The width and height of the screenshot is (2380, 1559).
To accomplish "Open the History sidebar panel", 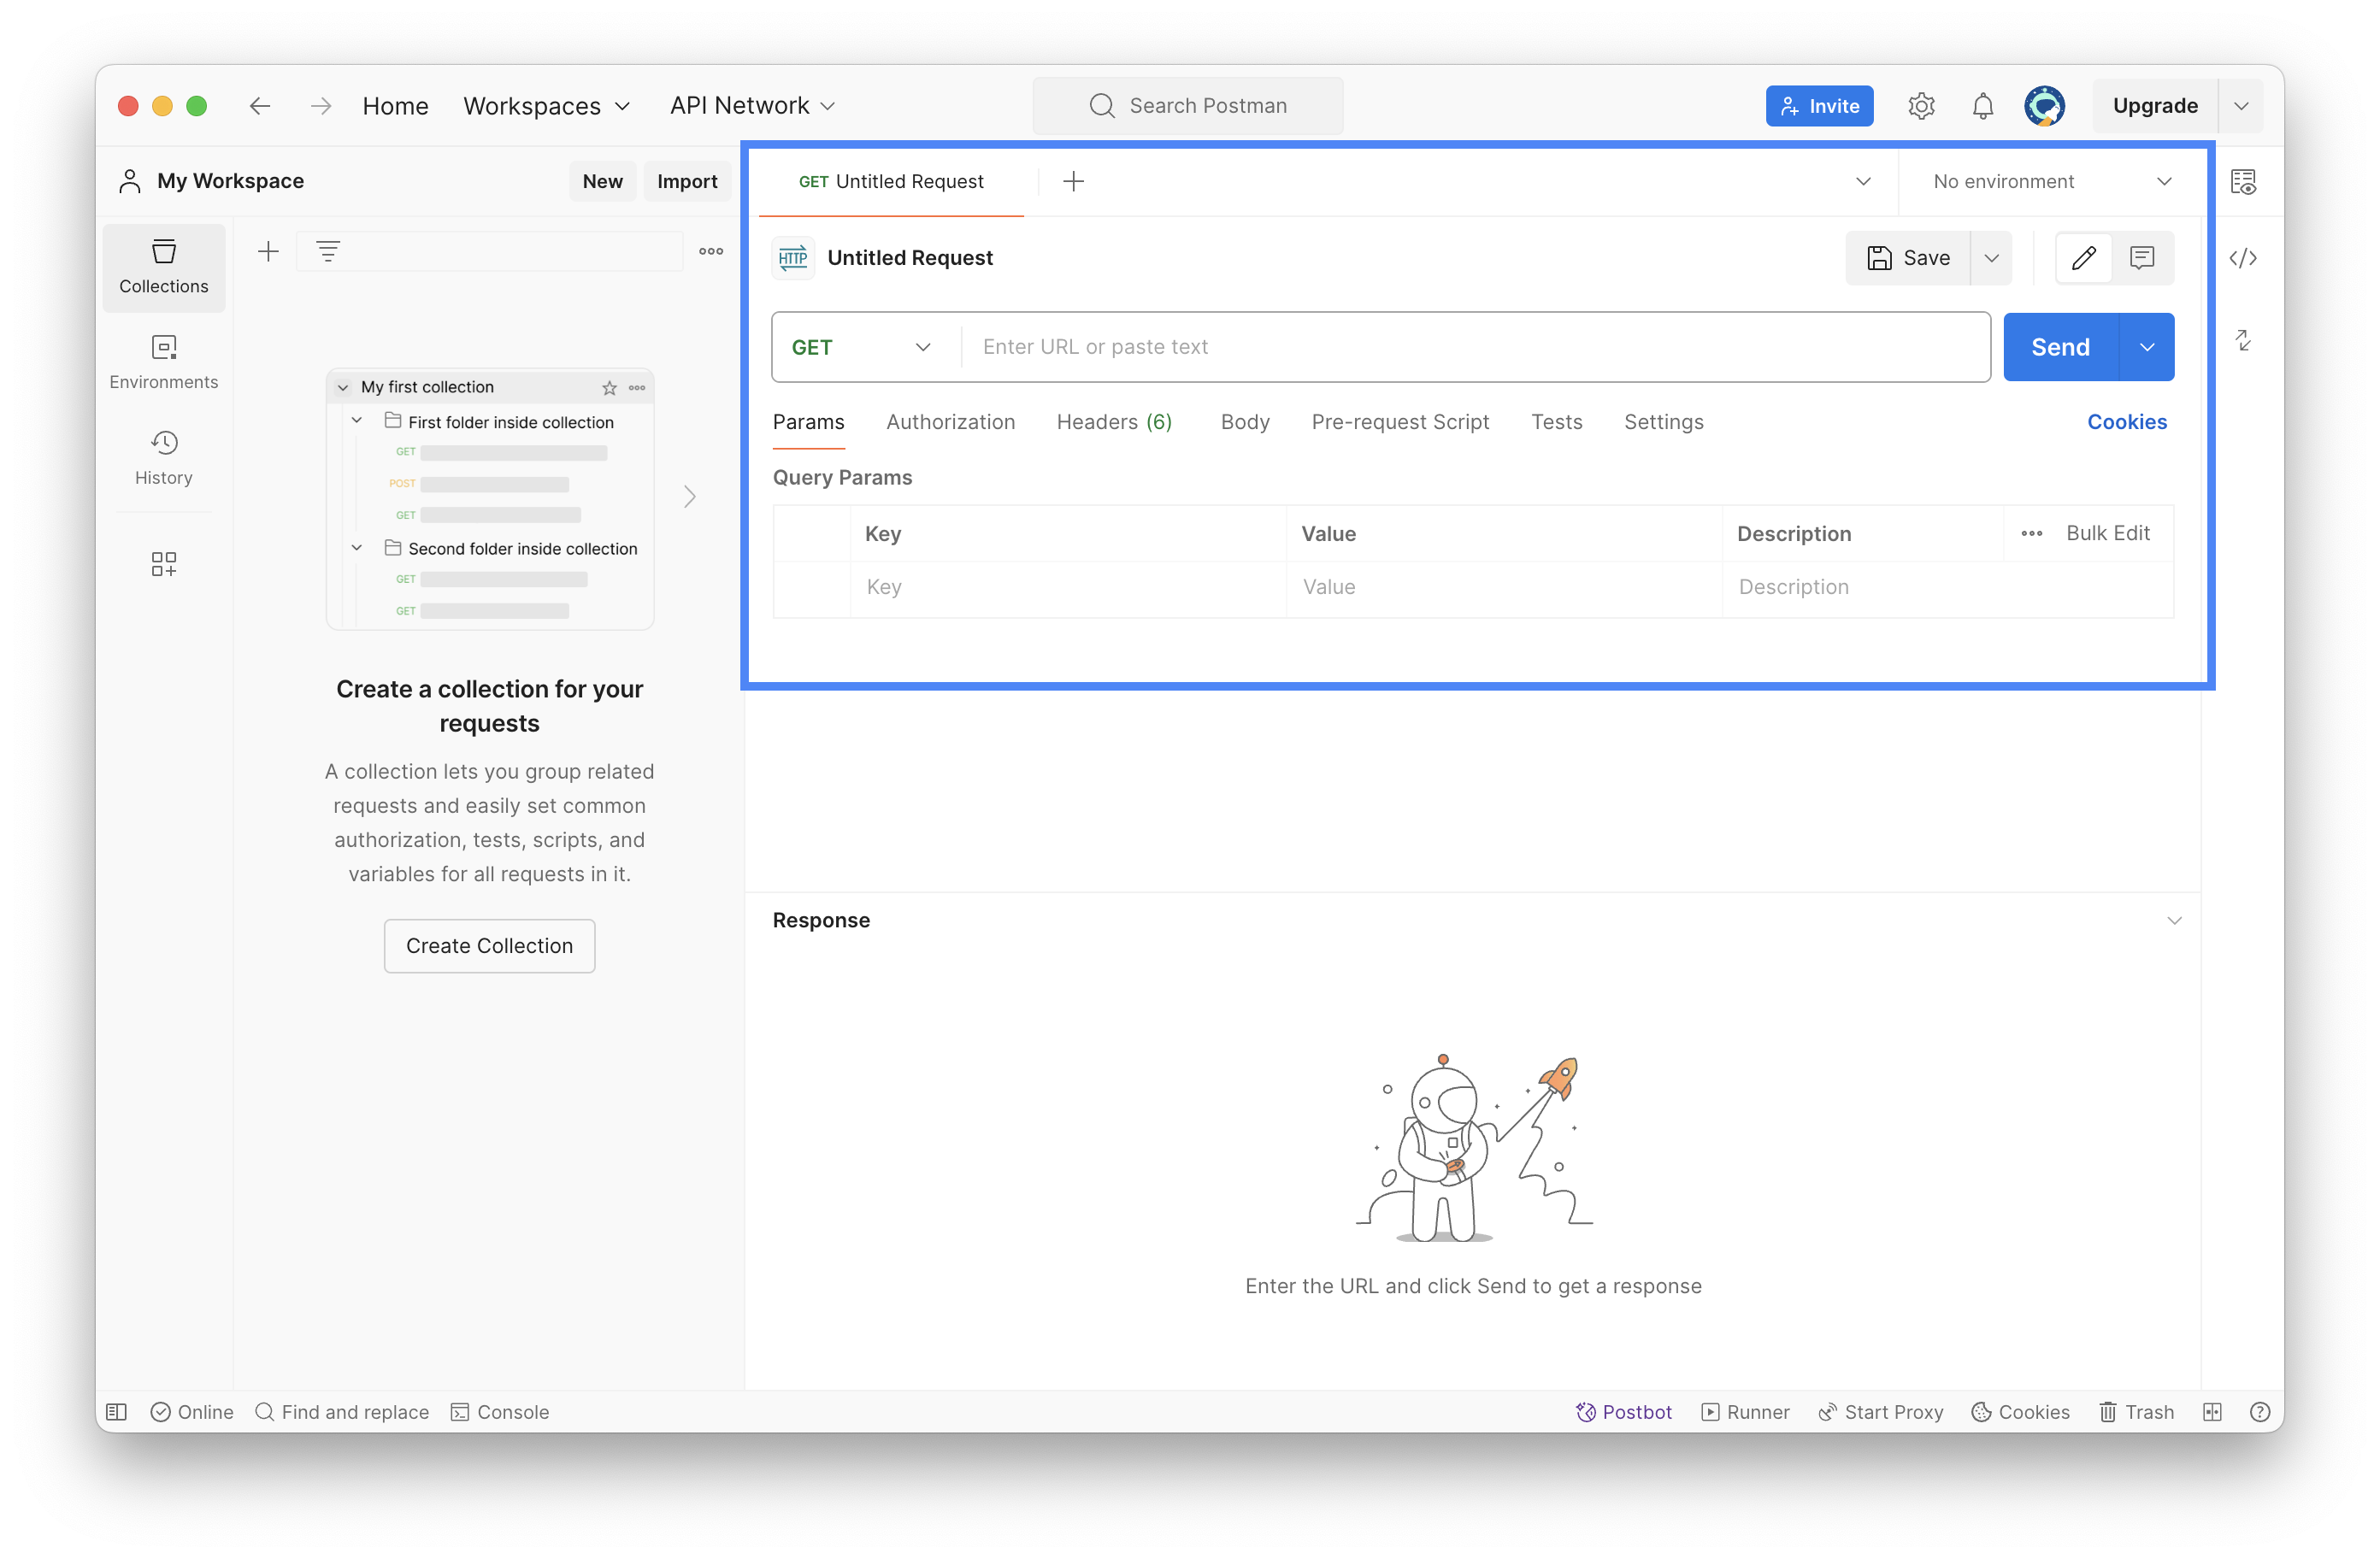I will click(164, 458).
